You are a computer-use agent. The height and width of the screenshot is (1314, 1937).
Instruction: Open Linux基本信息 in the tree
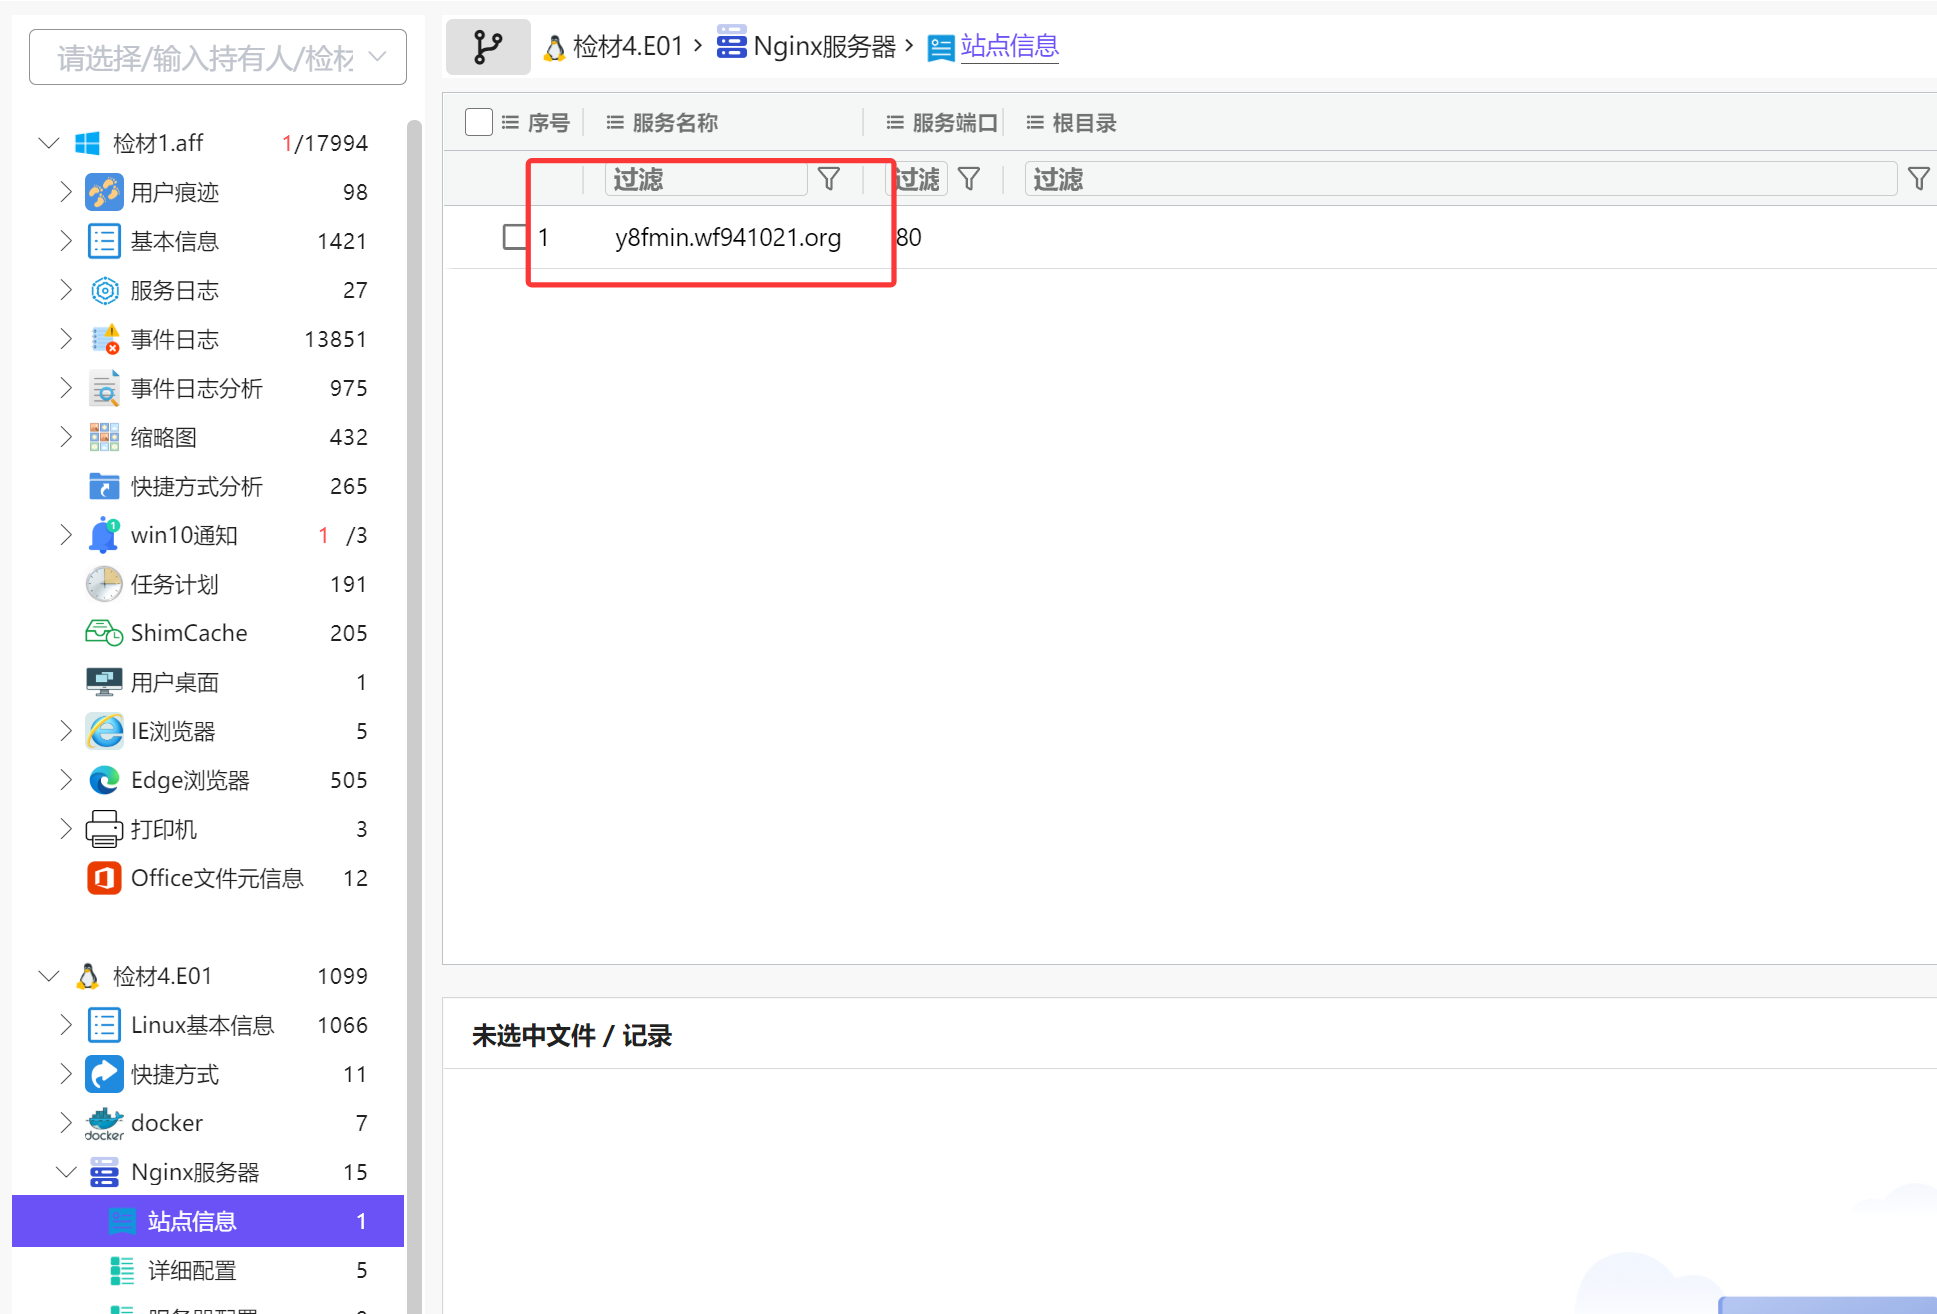point(202,1025)
